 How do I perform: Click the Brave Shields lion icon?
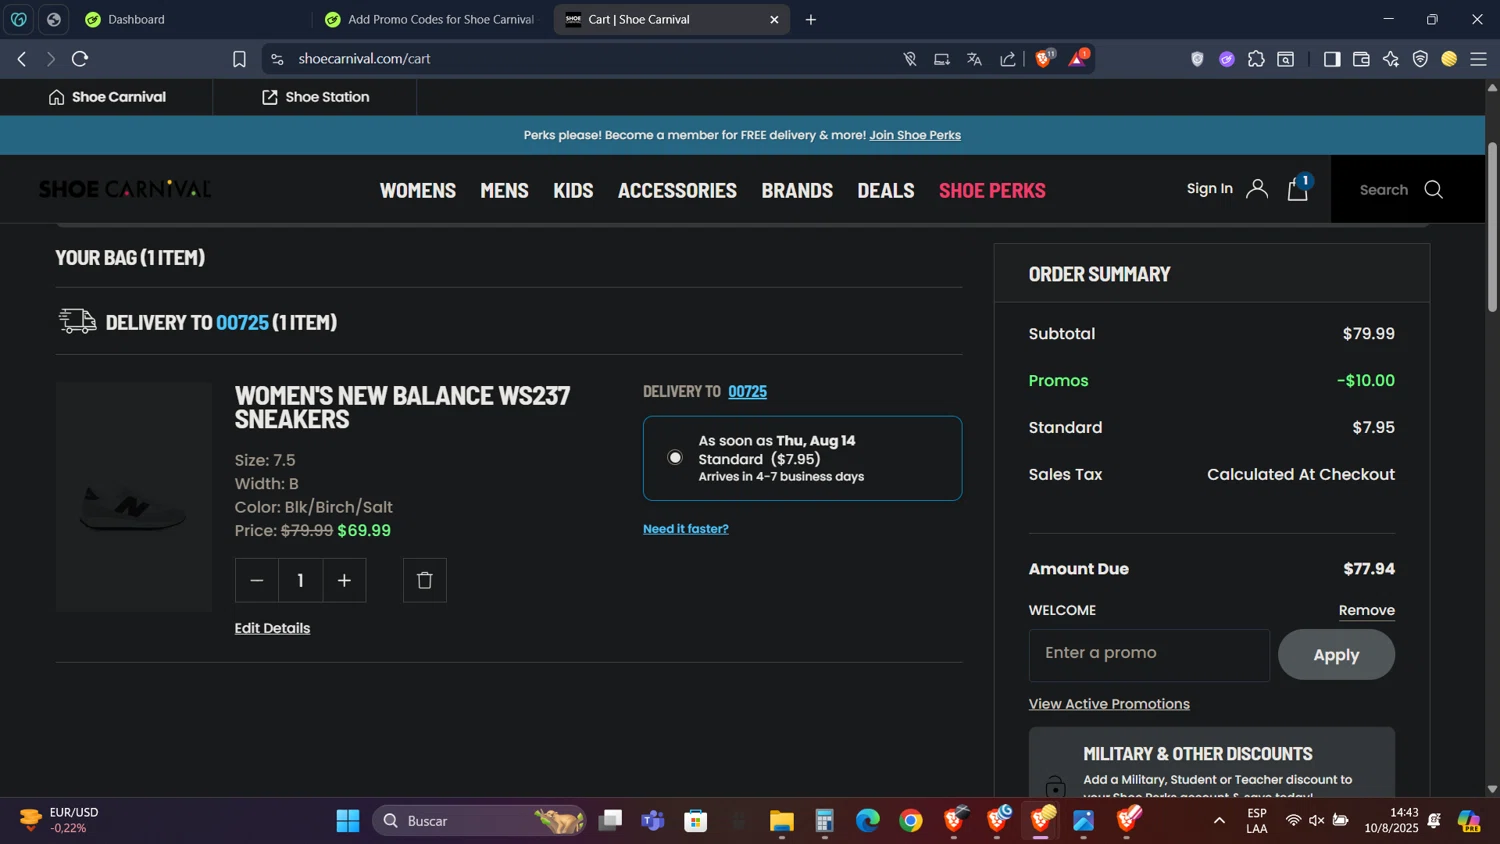tap(1043, 59)
